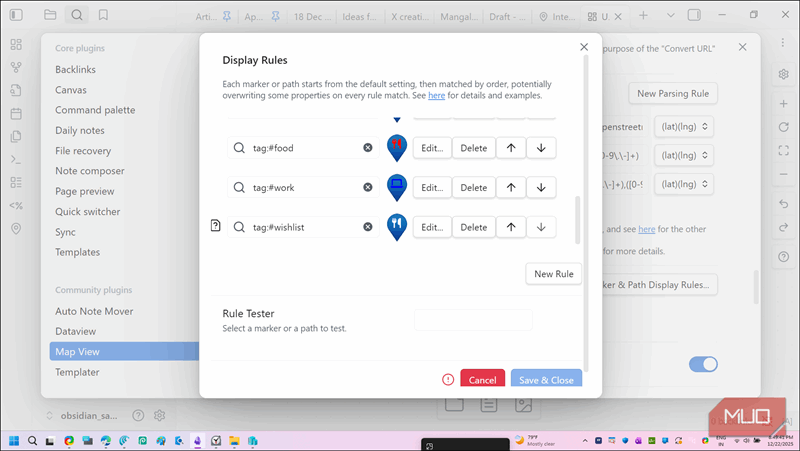Image resolution: width=800 pixels, height=451 pixels.
Task: Click the New Rule button
Action: [553, 274]
